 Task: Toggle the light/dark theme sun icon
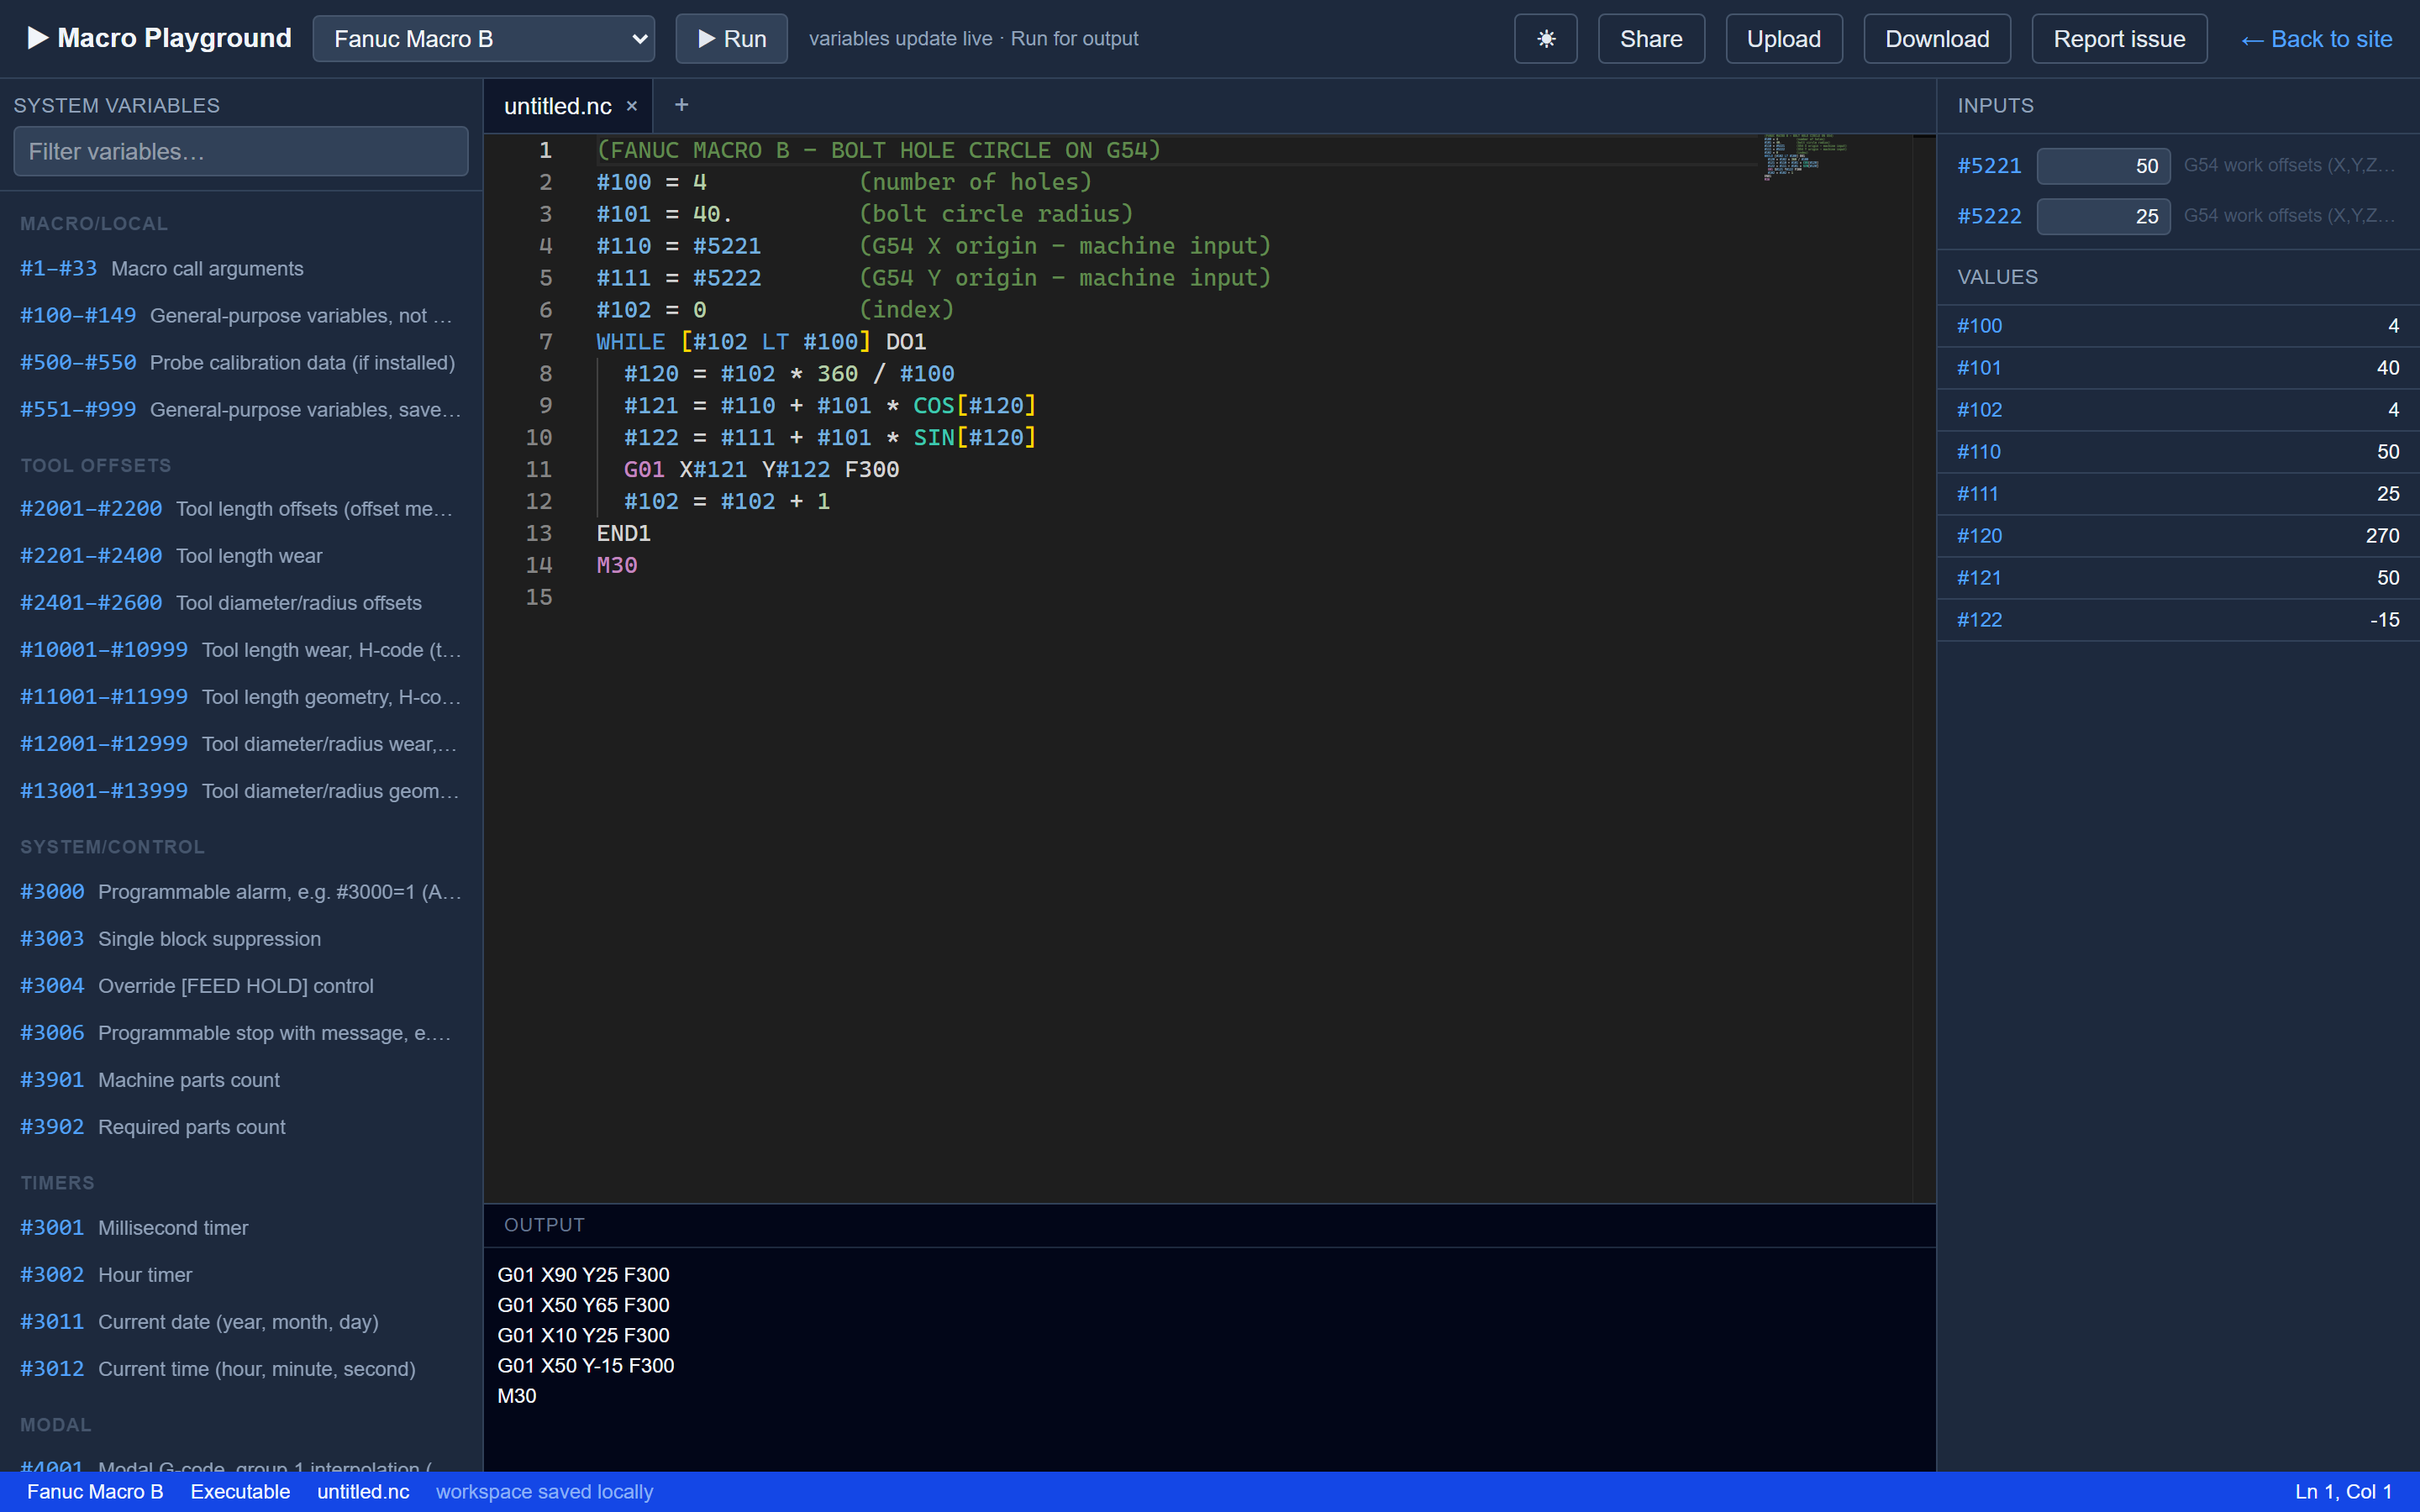coord(1545,39)
